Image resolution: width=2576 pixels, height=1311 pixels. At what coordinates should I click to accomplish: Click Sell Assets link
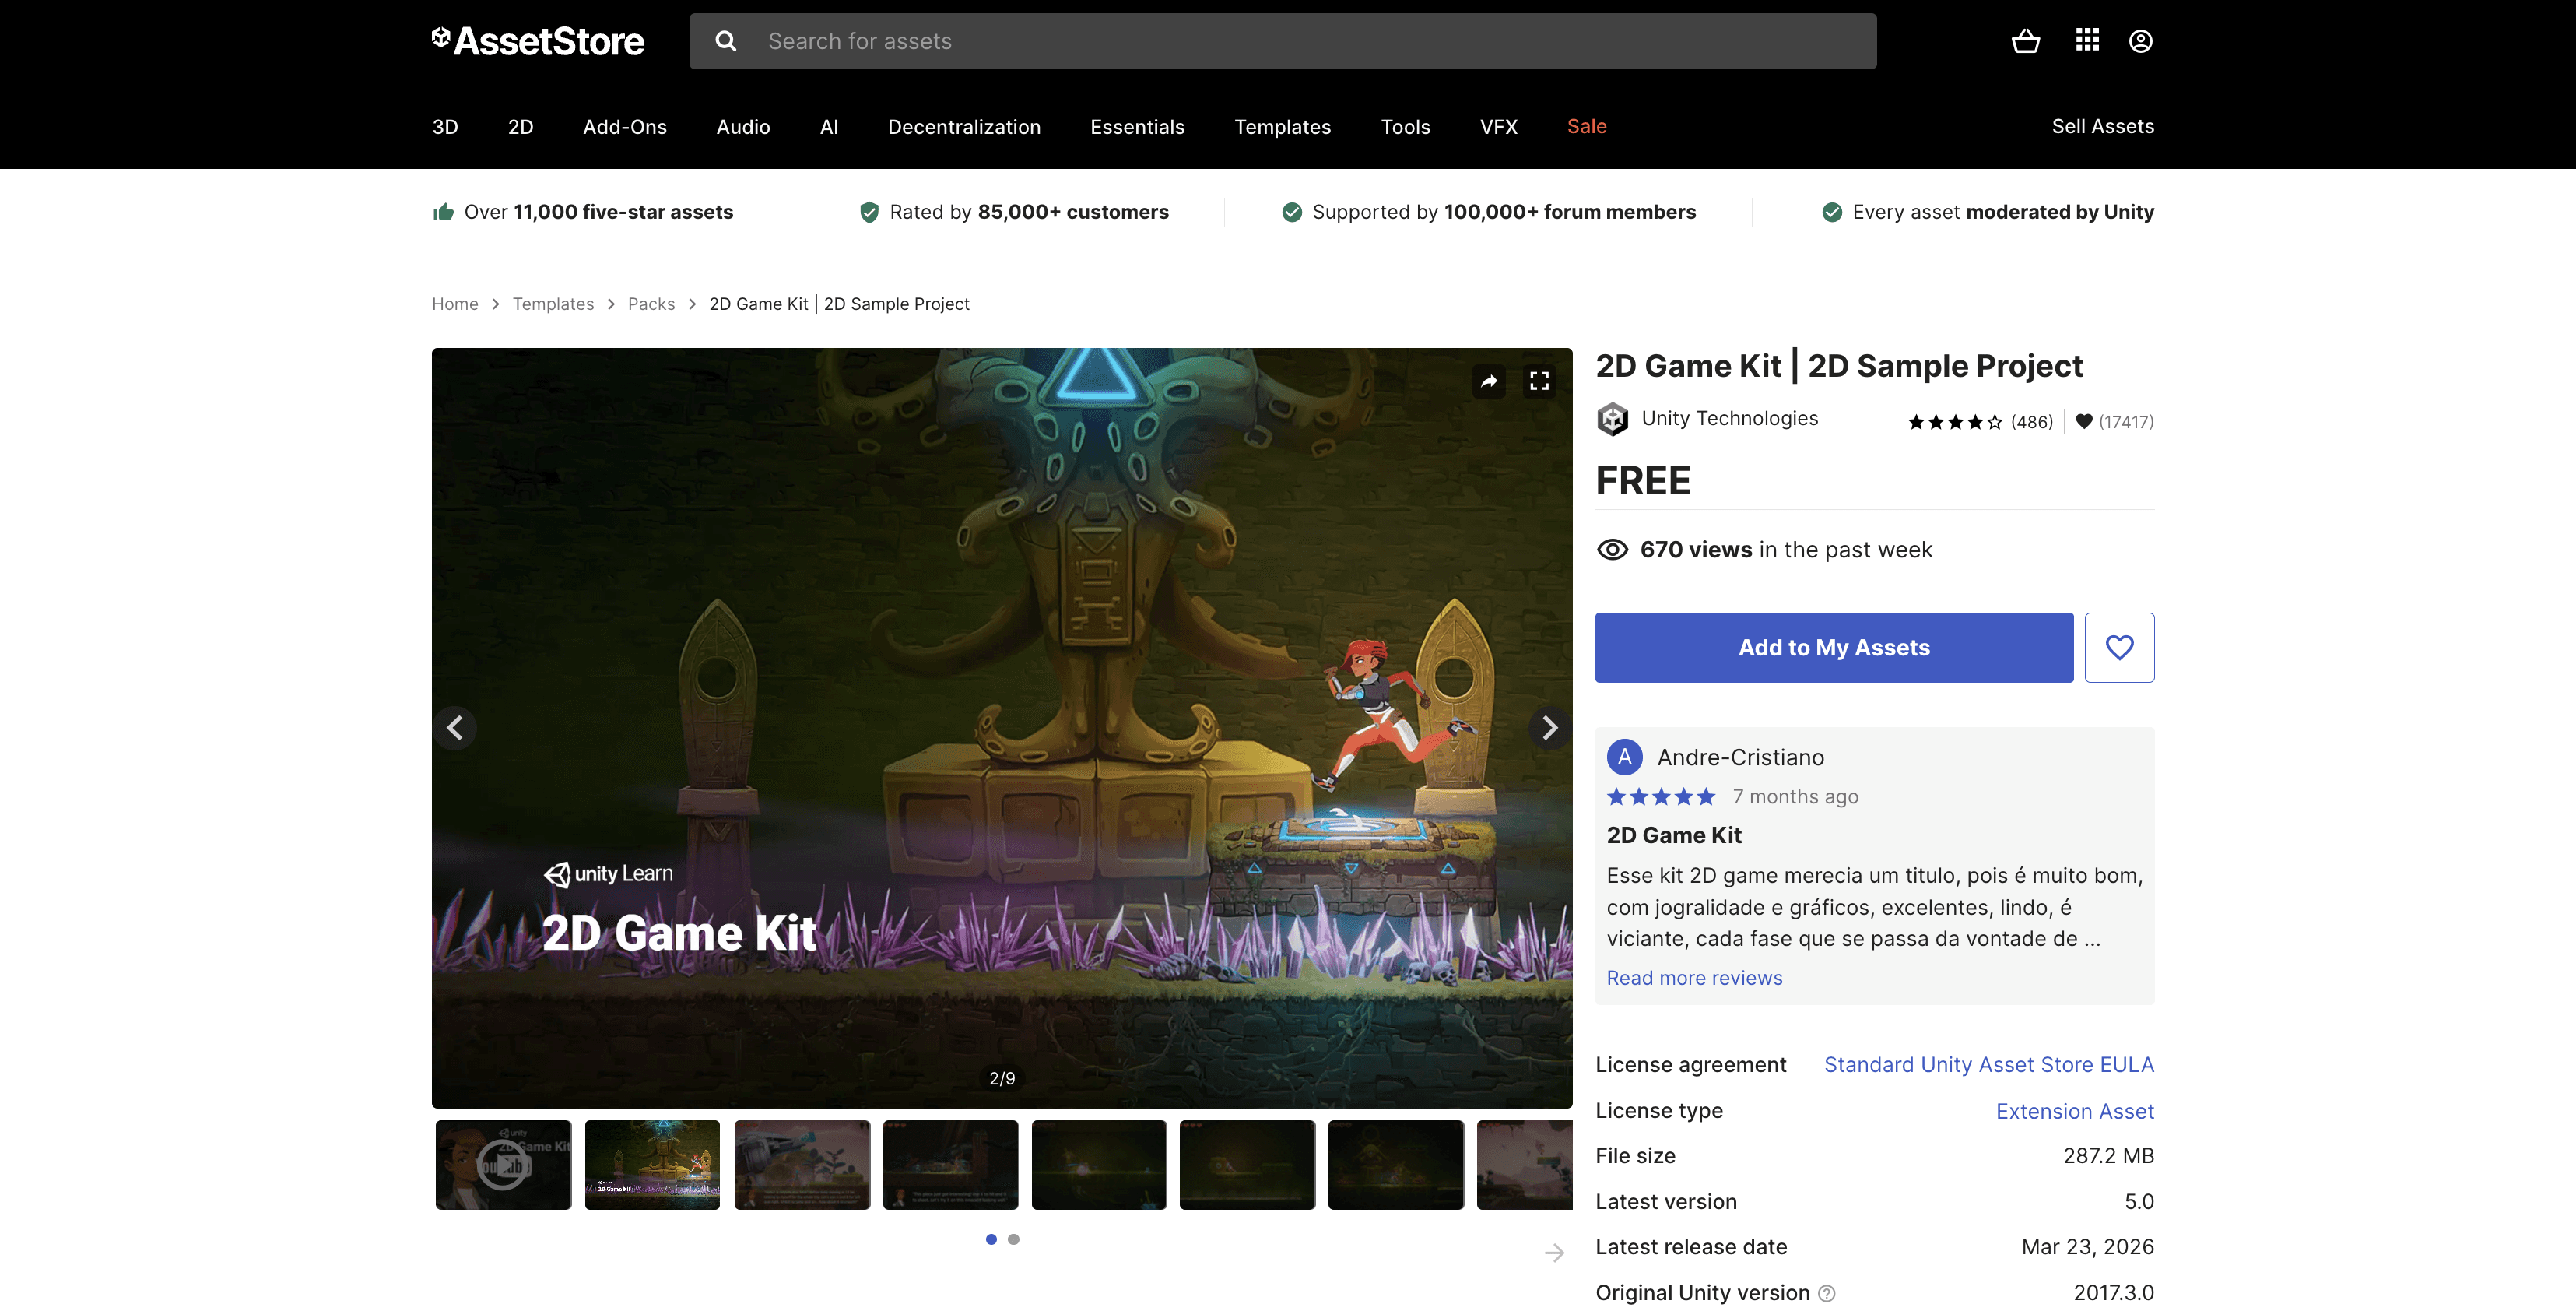[2103, 127]
